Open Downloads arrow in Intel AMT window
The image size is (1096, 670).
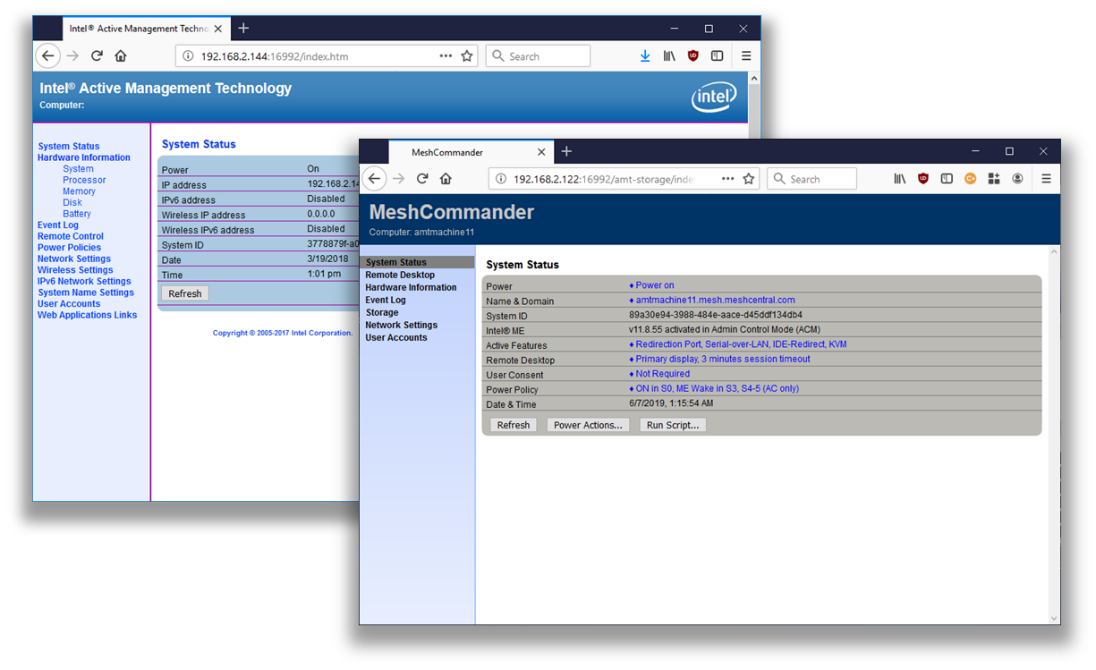(x=645, y=56)
